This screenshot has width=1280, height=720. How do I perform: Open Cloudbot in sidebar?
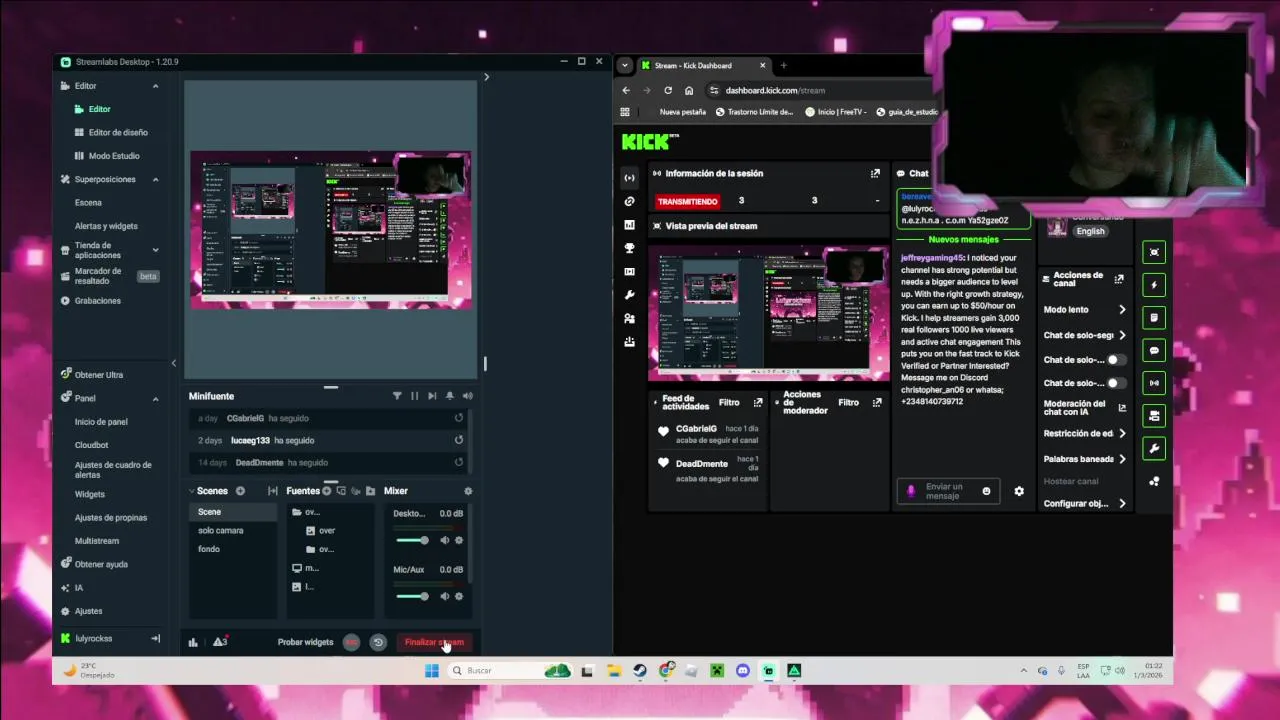coord(91,445)
